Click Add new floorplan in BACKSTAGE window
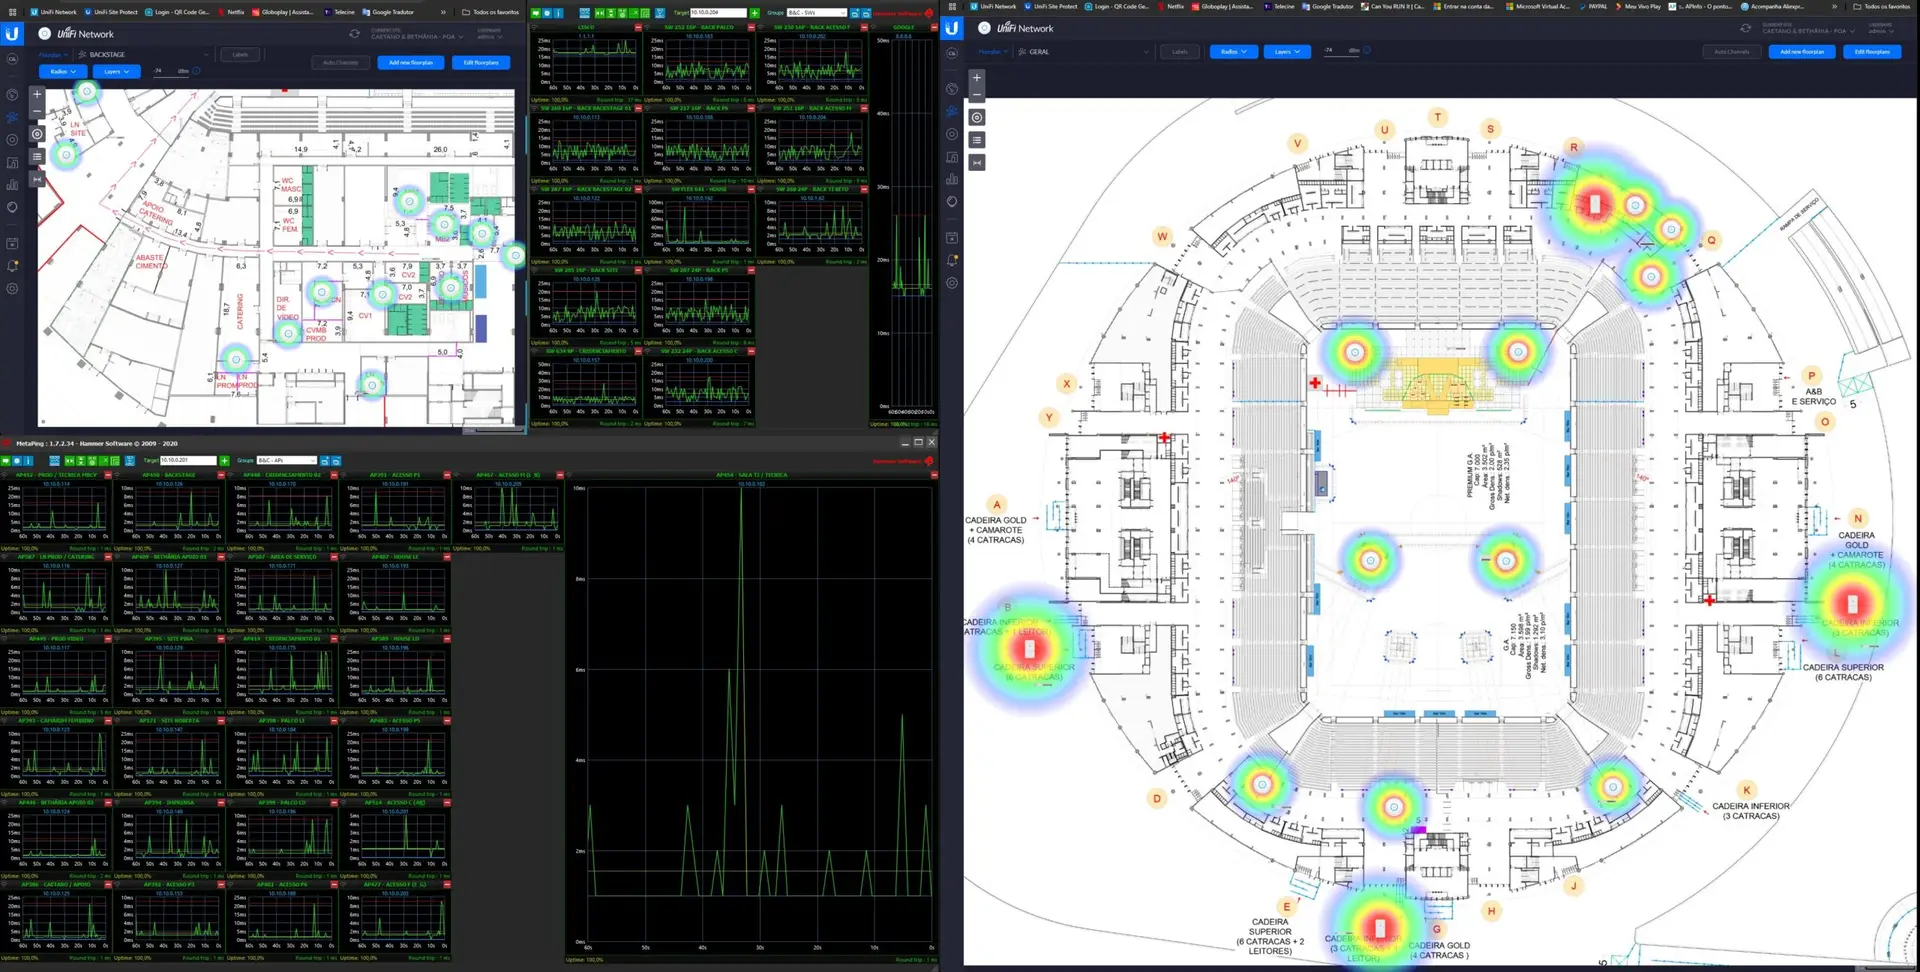Screen dimensions: 1920x972 [x=411, y=62]
